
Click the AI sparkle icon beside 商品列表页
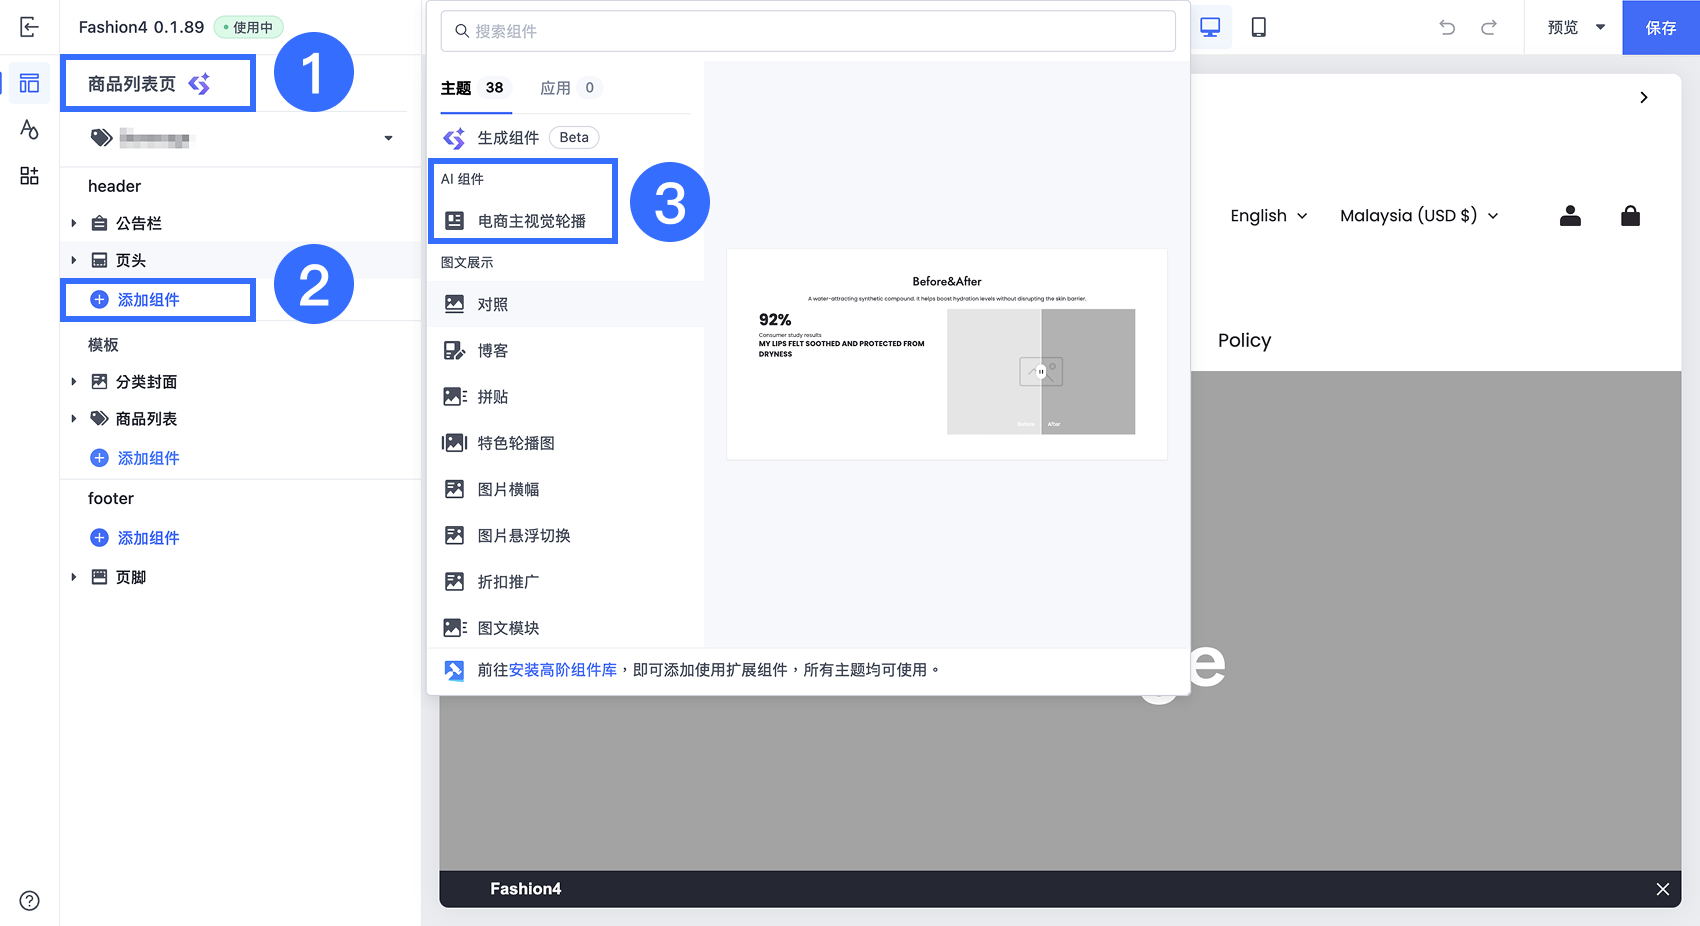click(x=199, y=84)
